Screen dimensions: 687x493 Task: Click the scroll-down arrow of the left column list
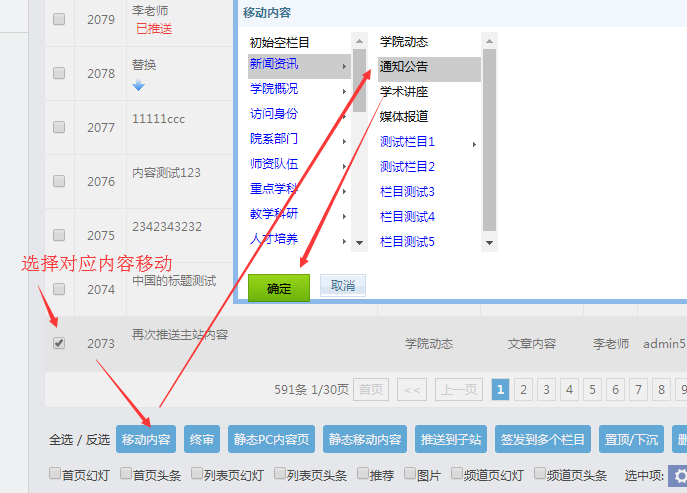coord(358,242)
